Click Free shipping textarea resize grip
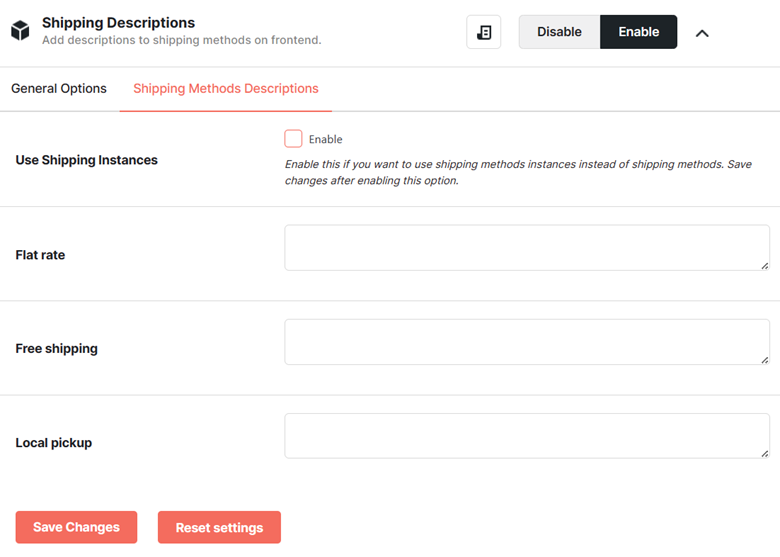 pyautogui.click(x=765, y=360)
